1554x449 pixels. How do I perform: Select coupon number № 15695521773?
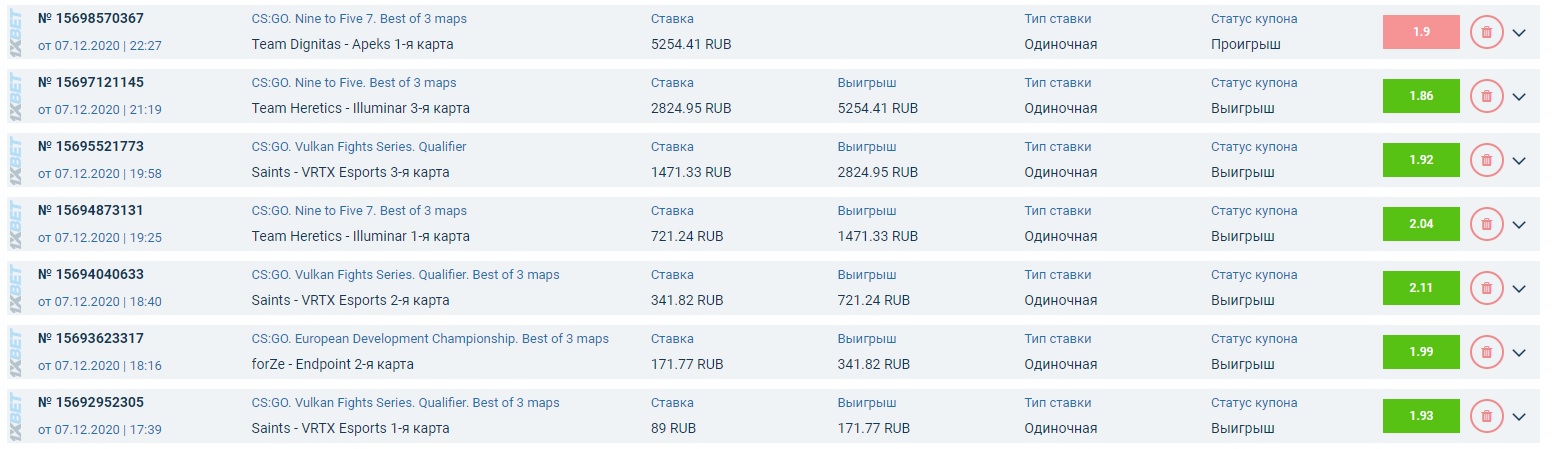(91, 147)
